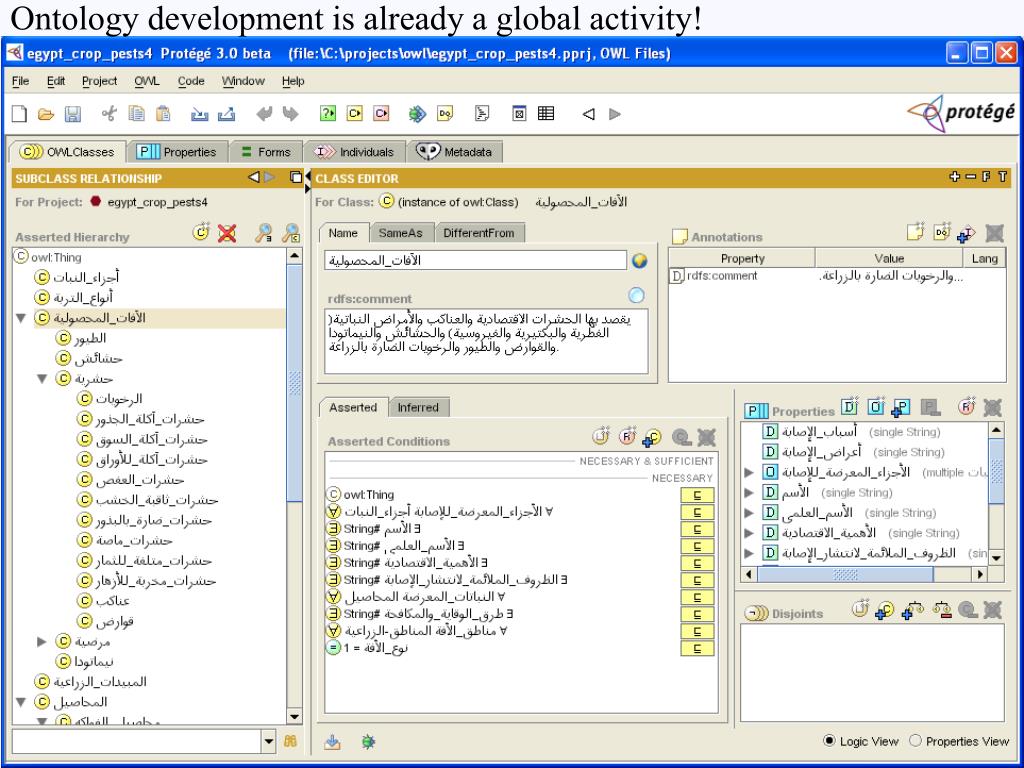Click the pink R icon above Asserted Conditions

point(627,436)
